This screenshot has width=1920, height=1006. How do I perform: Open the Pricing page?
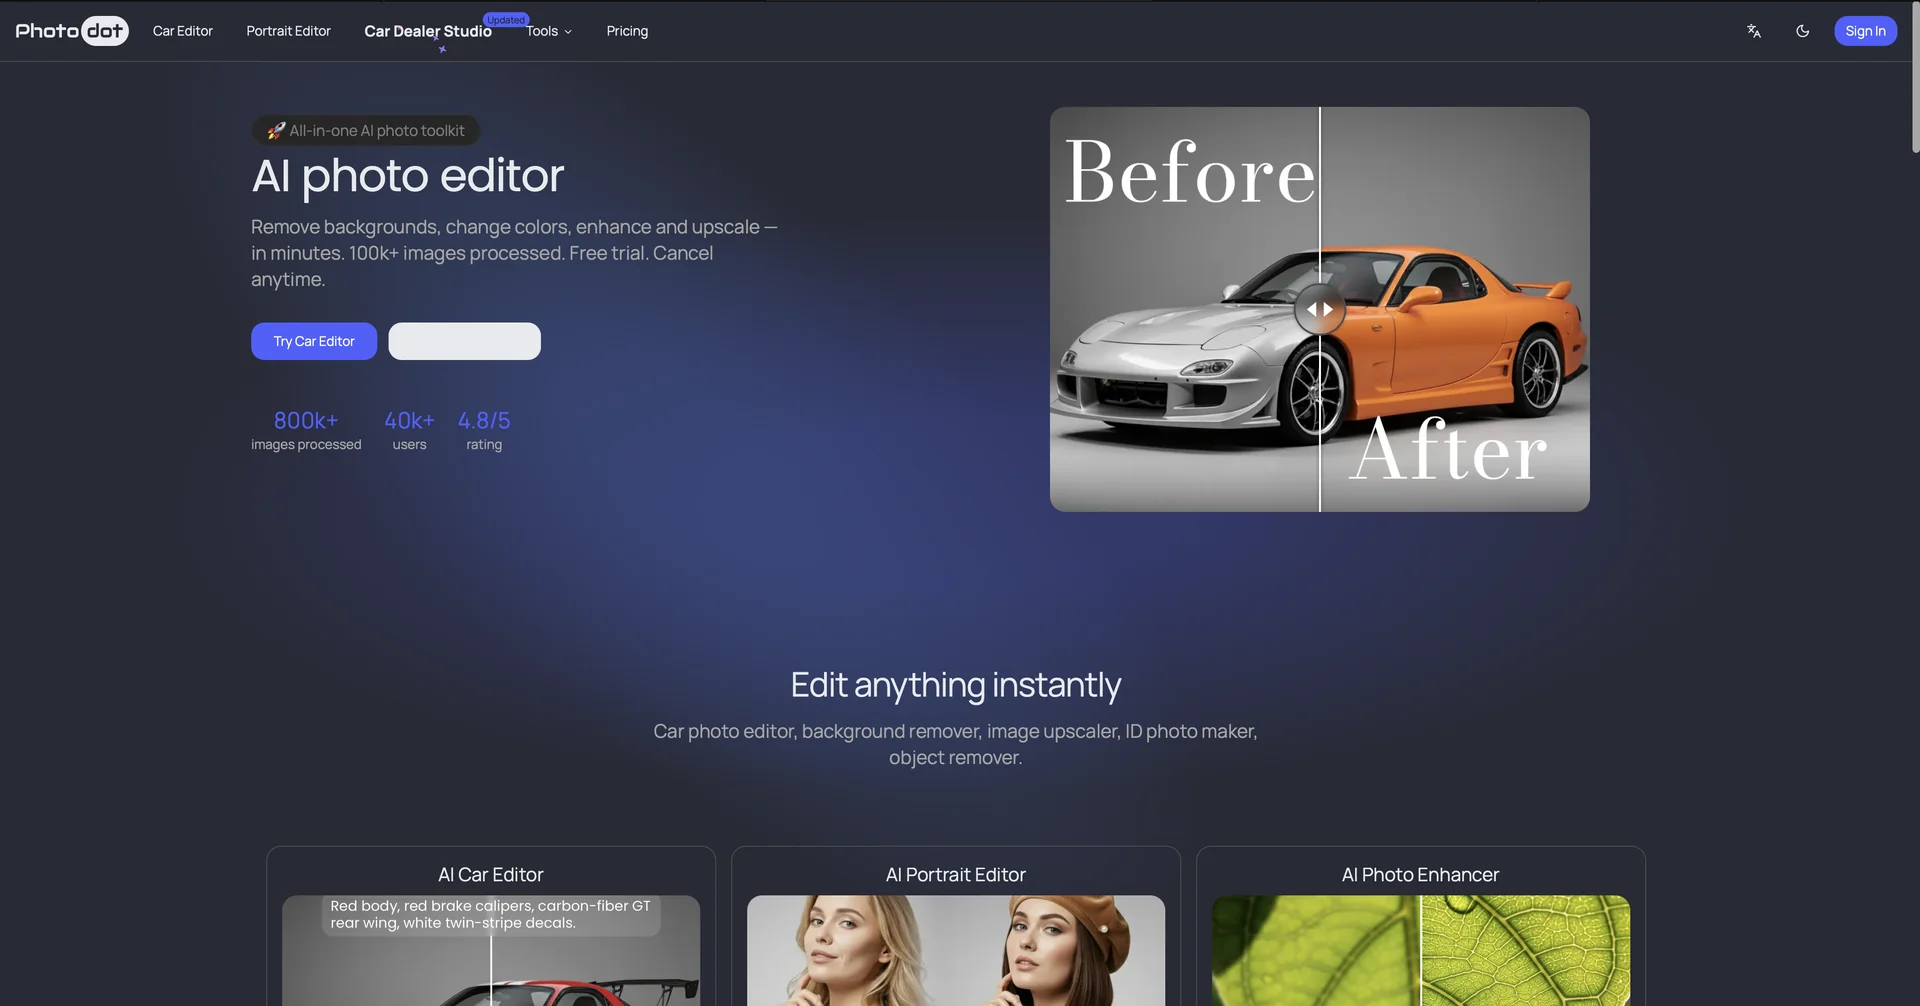(x=627, y=31)
